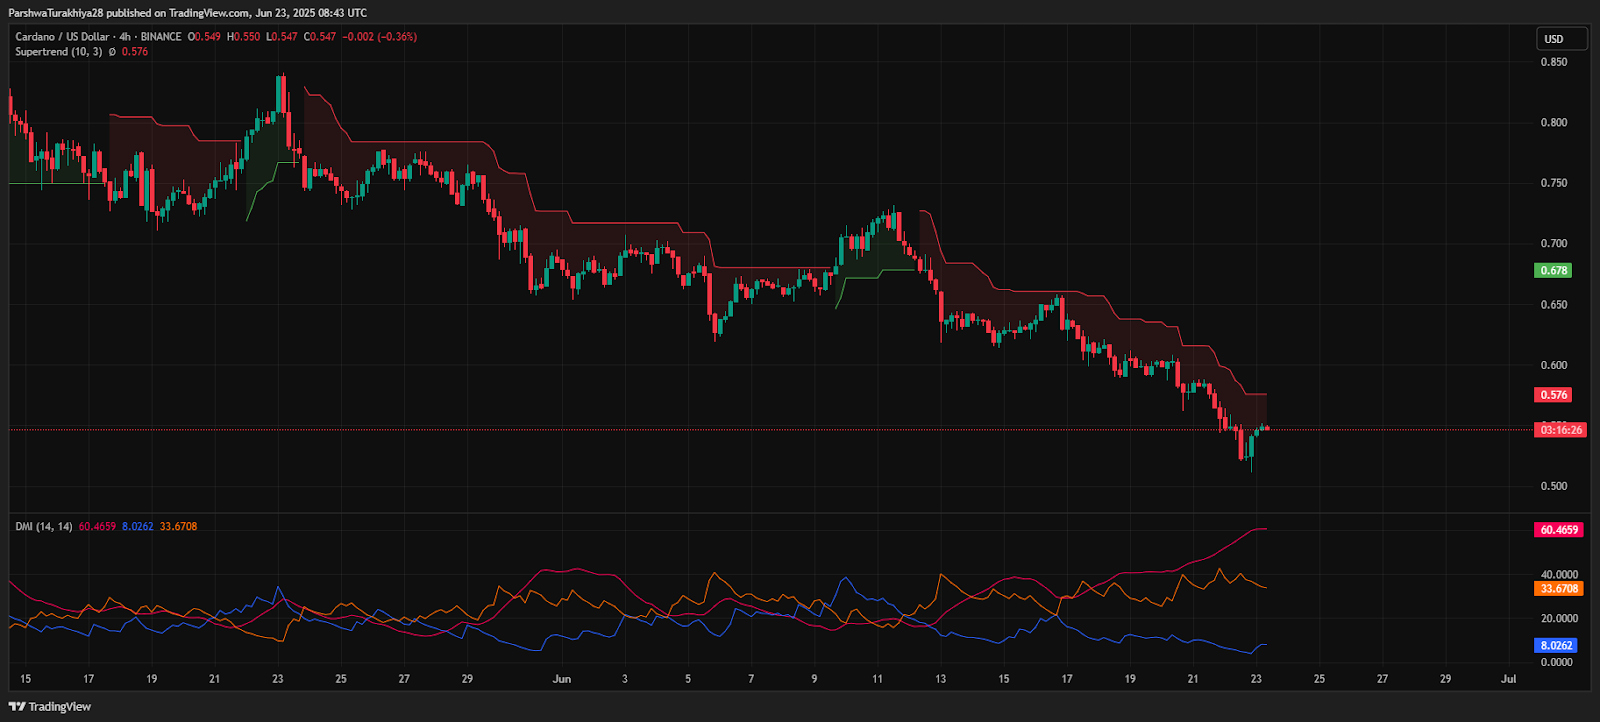Click the Jun label on time axis
This screenshot has height=722, width=1600.
(562, 679)
